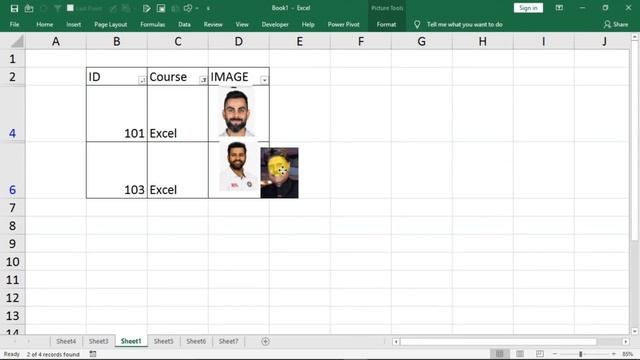
Task: Switch to the Insert ribbon tab
Action: point(73,24)
